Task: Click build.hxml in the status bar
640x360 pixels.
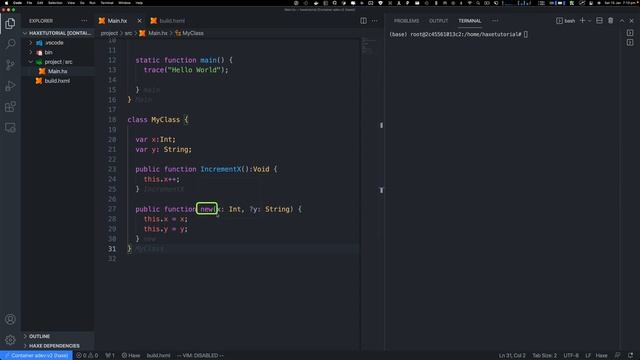Action: pos(158,356)
